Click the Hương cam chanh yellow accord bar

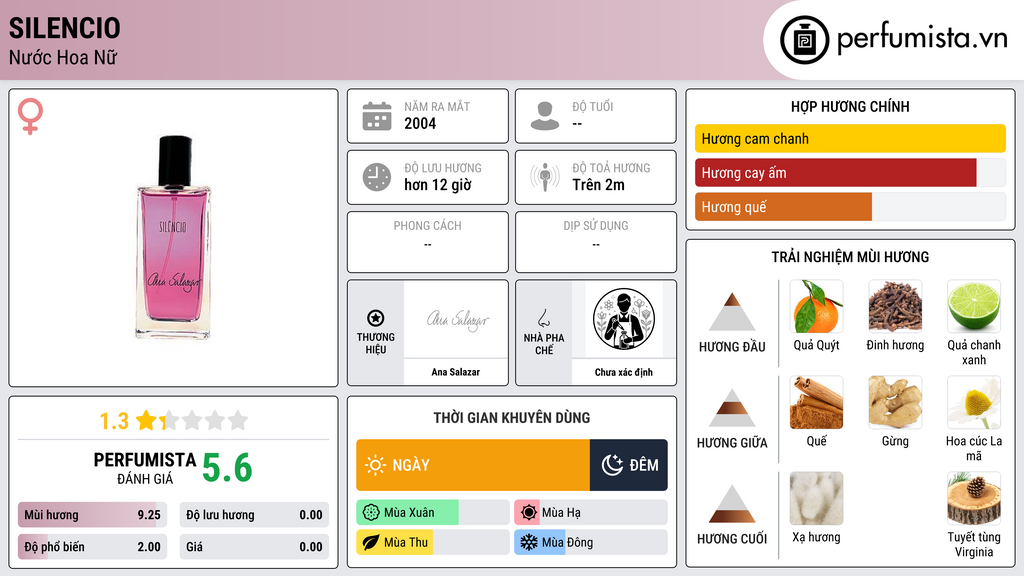tap(850, 138)
